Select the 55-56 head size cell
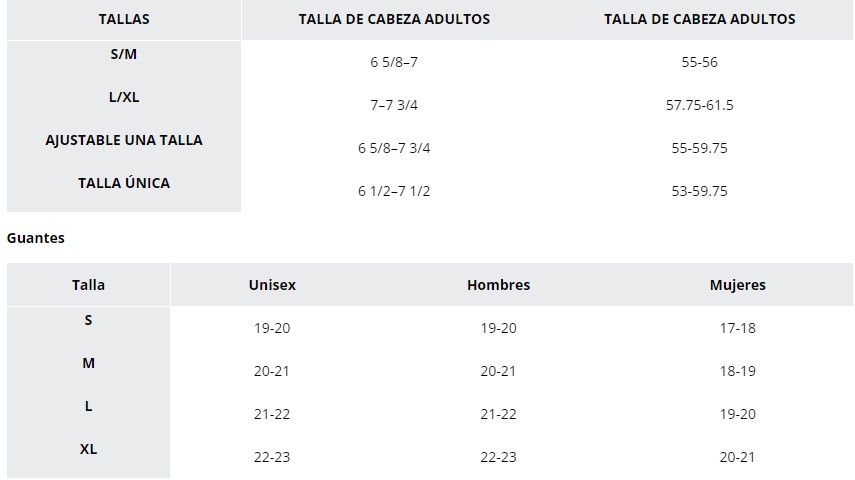 point(700,62)
